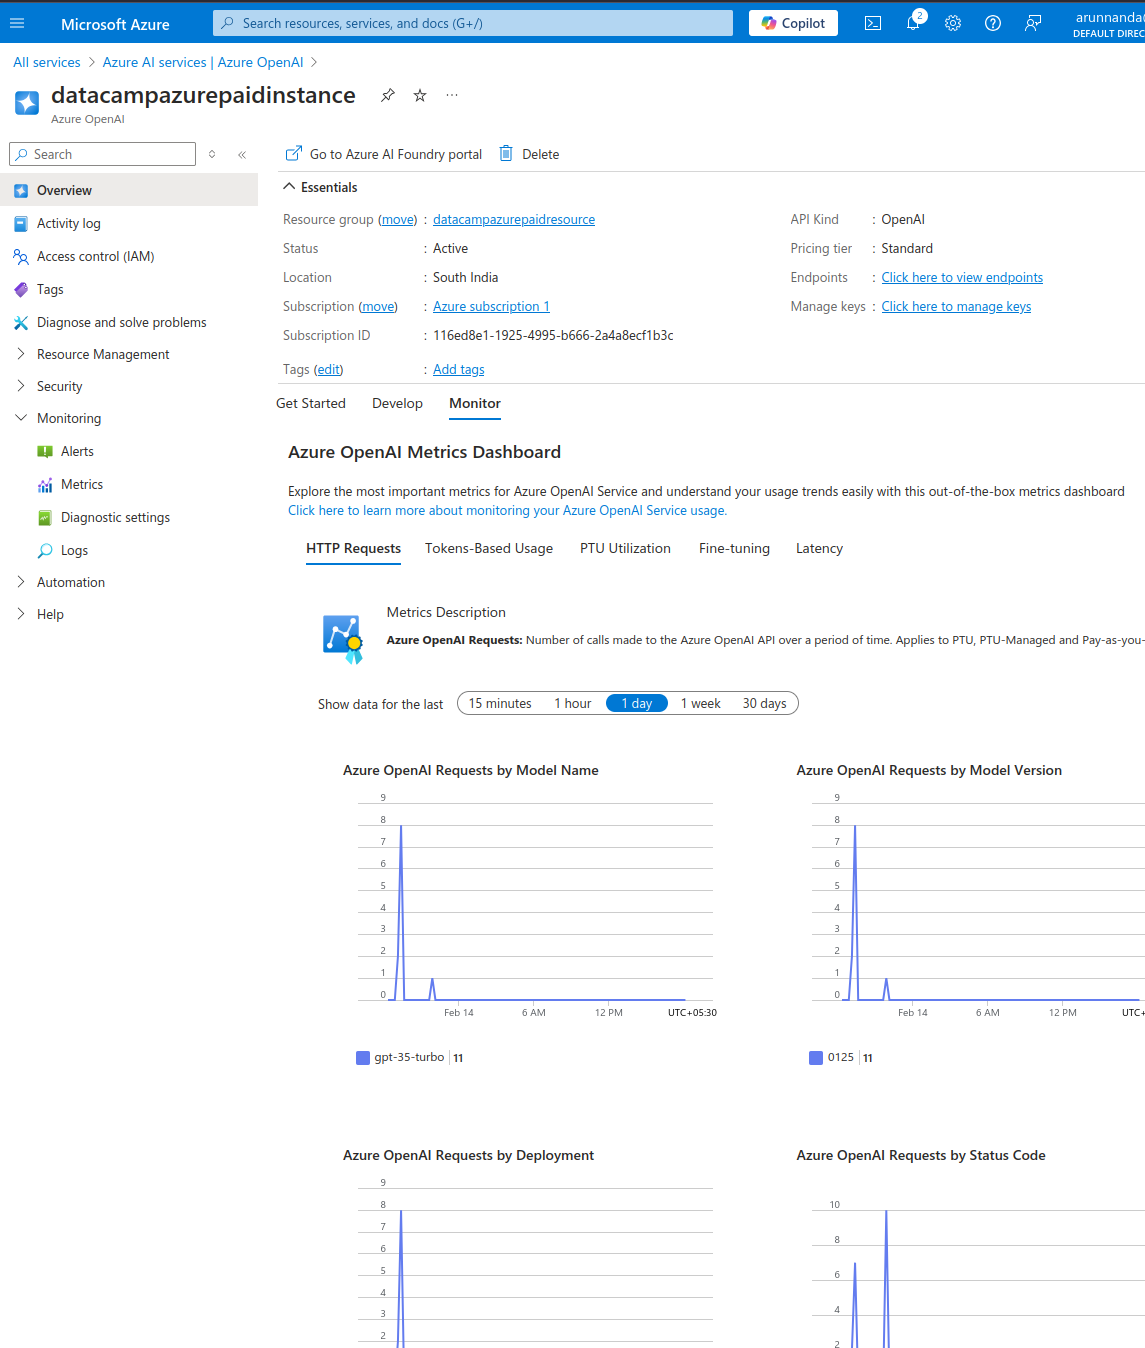Click the Activity log icon
1145x1348 pixels.
click(21, 223)
